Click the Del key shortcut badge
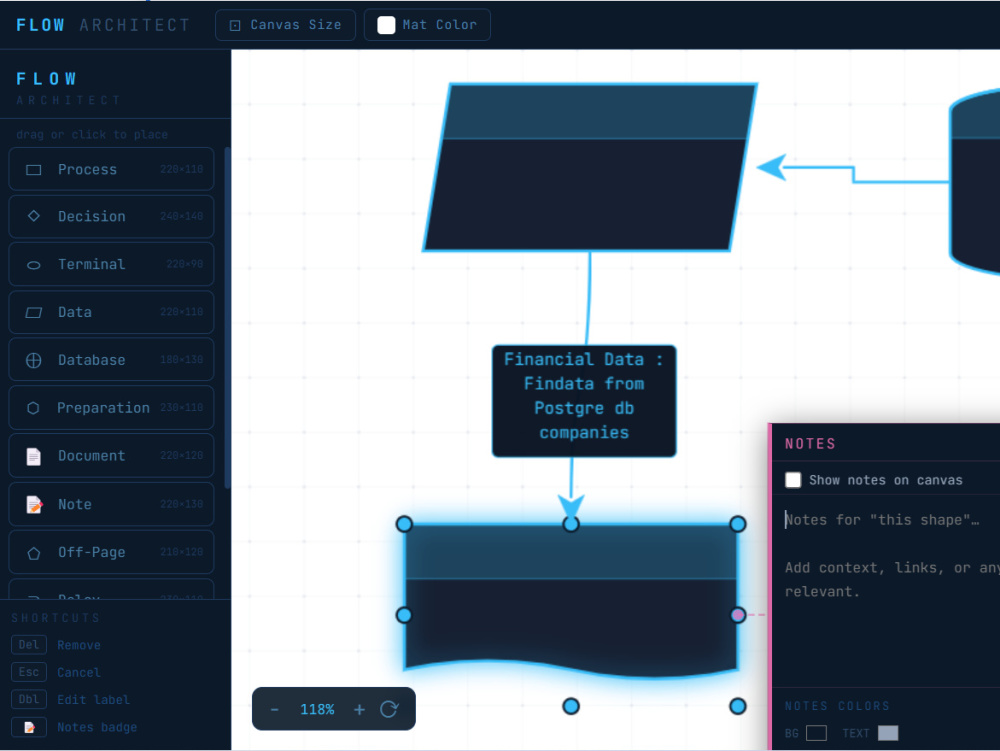Viewport: 1000px width, 751px height. (29, 645)
